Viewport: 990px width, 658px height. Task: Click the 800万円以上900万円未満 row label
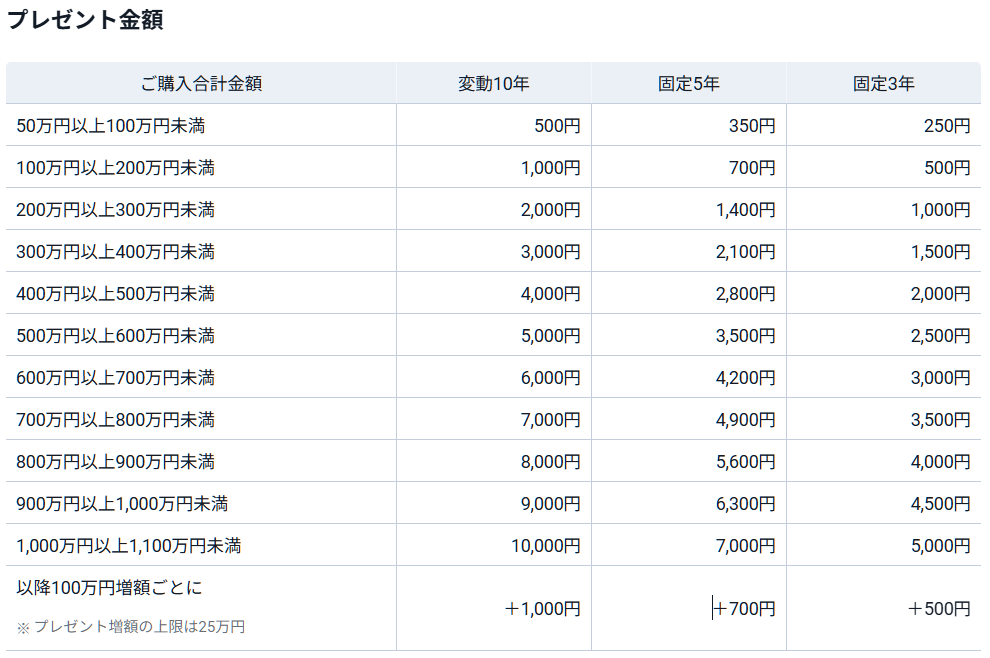click(115, 462)
